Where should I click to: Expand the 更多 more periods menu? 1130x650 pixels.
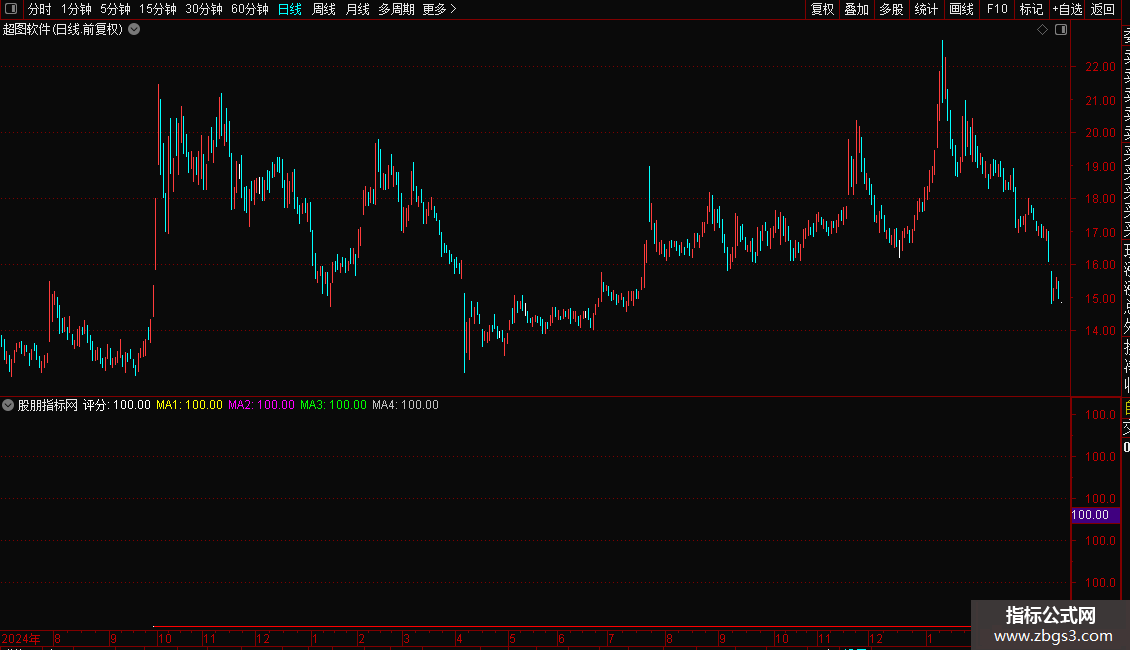click(440, 9)
